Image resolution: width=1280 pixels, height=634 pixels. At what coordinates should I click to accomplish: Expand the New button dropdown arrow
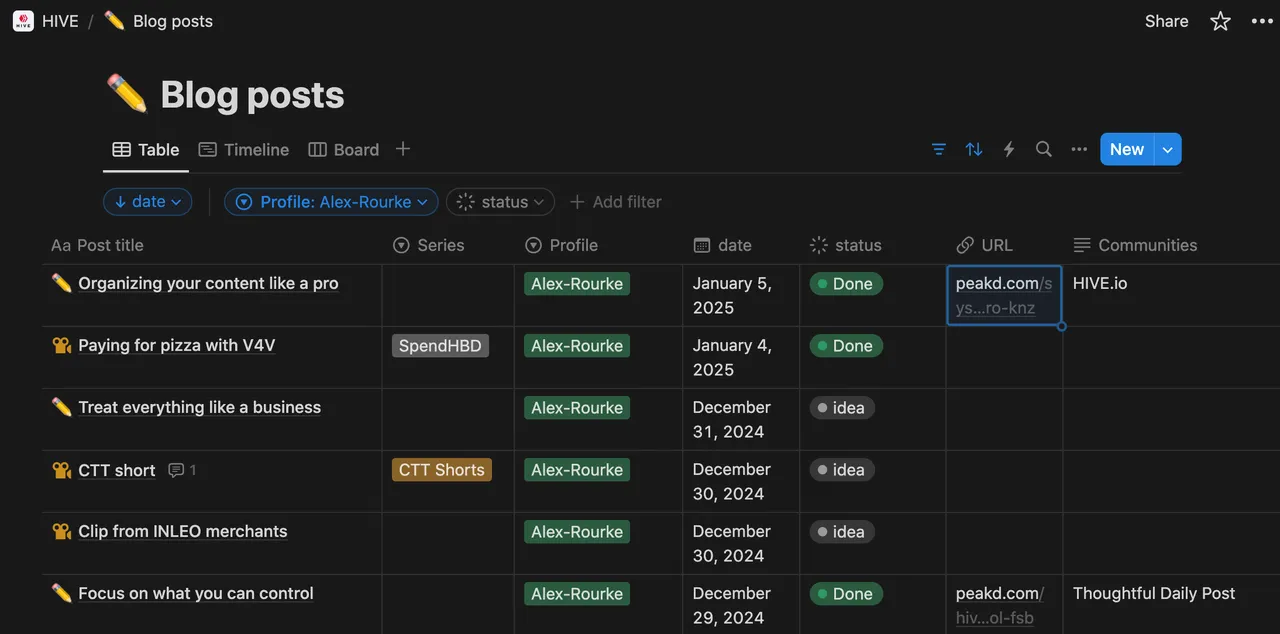[1168, 149]
